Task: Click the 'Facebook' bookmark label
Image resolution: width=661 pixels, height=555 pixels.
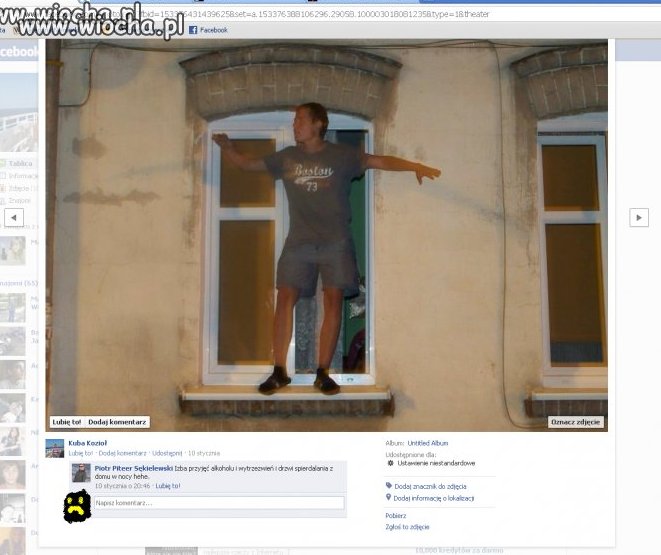Action: pyautogui.click(x=213, y=30)
